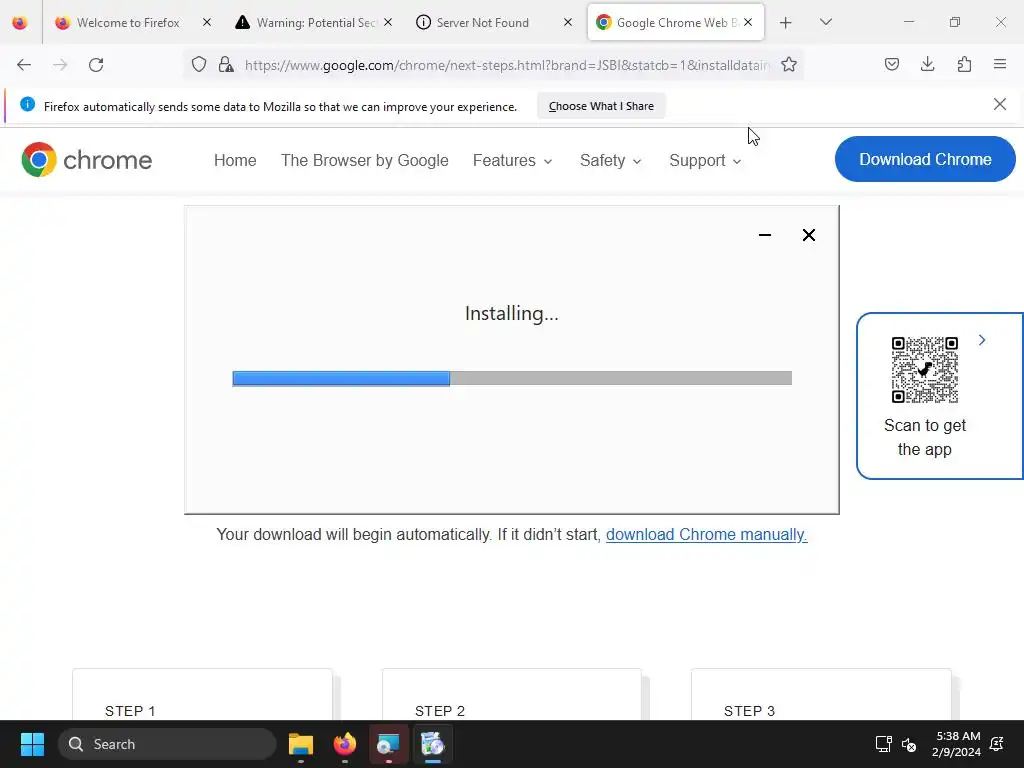This screenshot has width=1024, height=768.
Task: Expand the Features dropdown menu
Action: 513,161
